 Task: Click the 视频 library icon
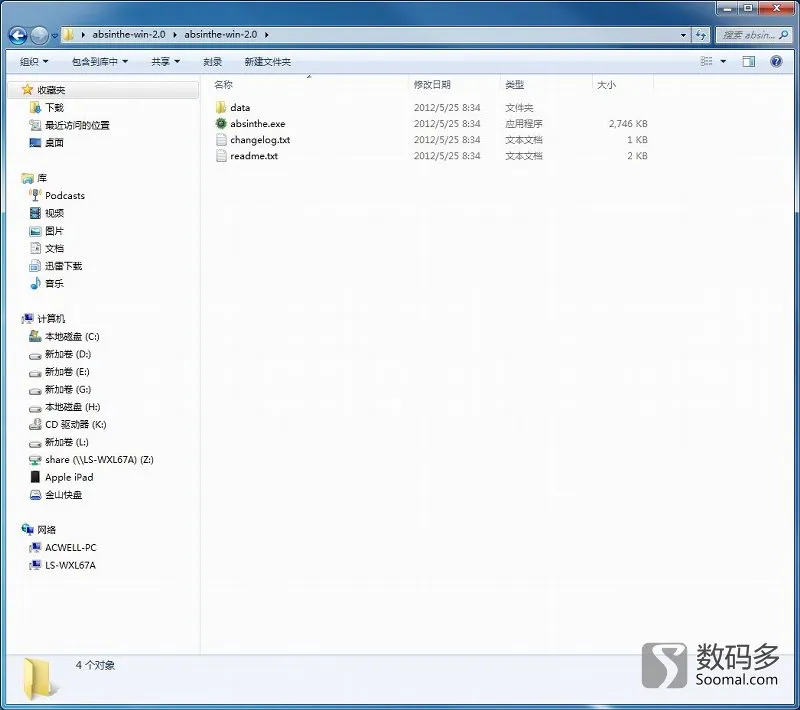pyautogui.click(x=35, y=213)
